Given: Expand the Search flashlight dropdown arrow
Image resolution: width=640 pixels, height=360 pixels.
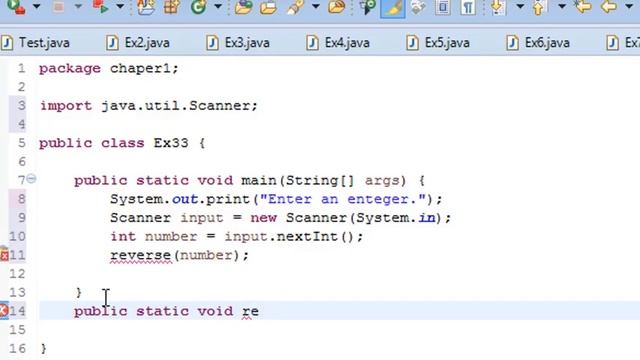Looking at the screenshot, I should (x=316, y=7).
